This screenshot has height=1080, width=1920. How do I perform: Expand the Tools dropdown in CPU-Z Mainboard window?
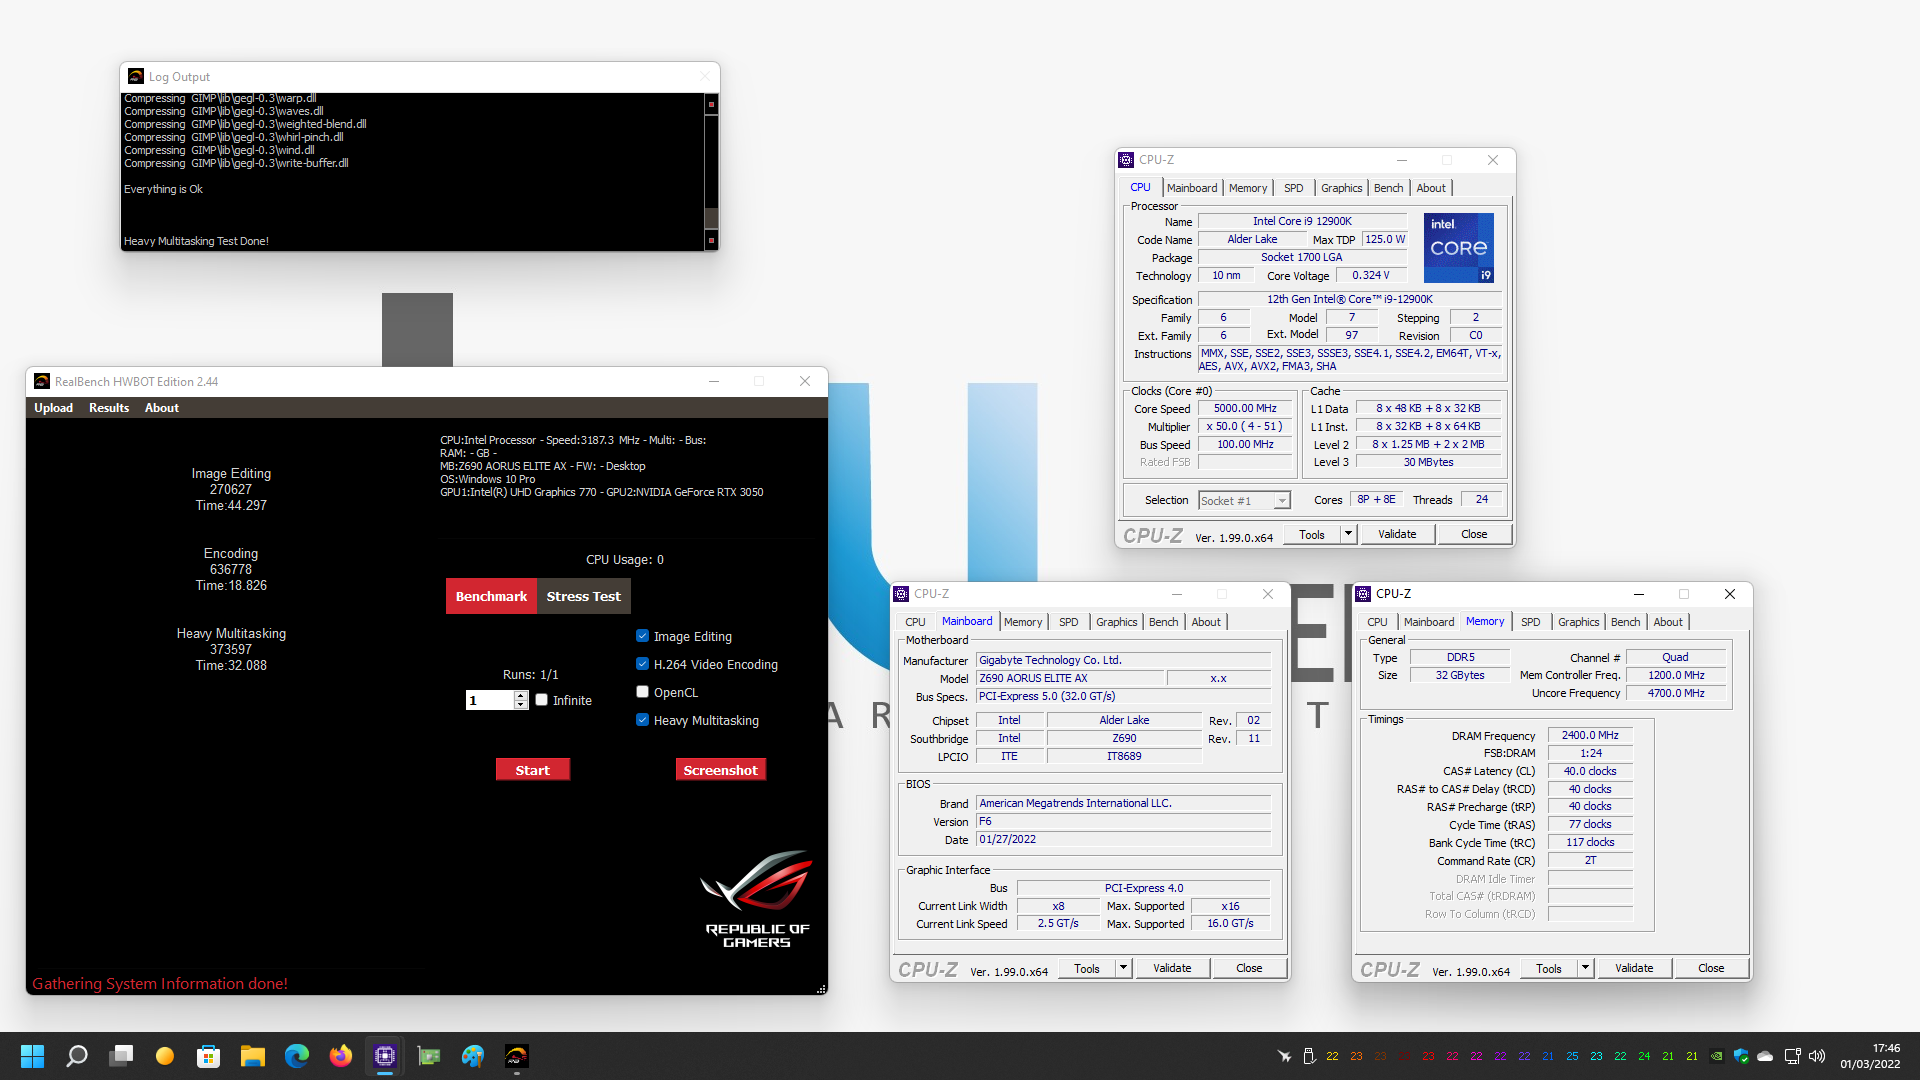coord(1123,968)
